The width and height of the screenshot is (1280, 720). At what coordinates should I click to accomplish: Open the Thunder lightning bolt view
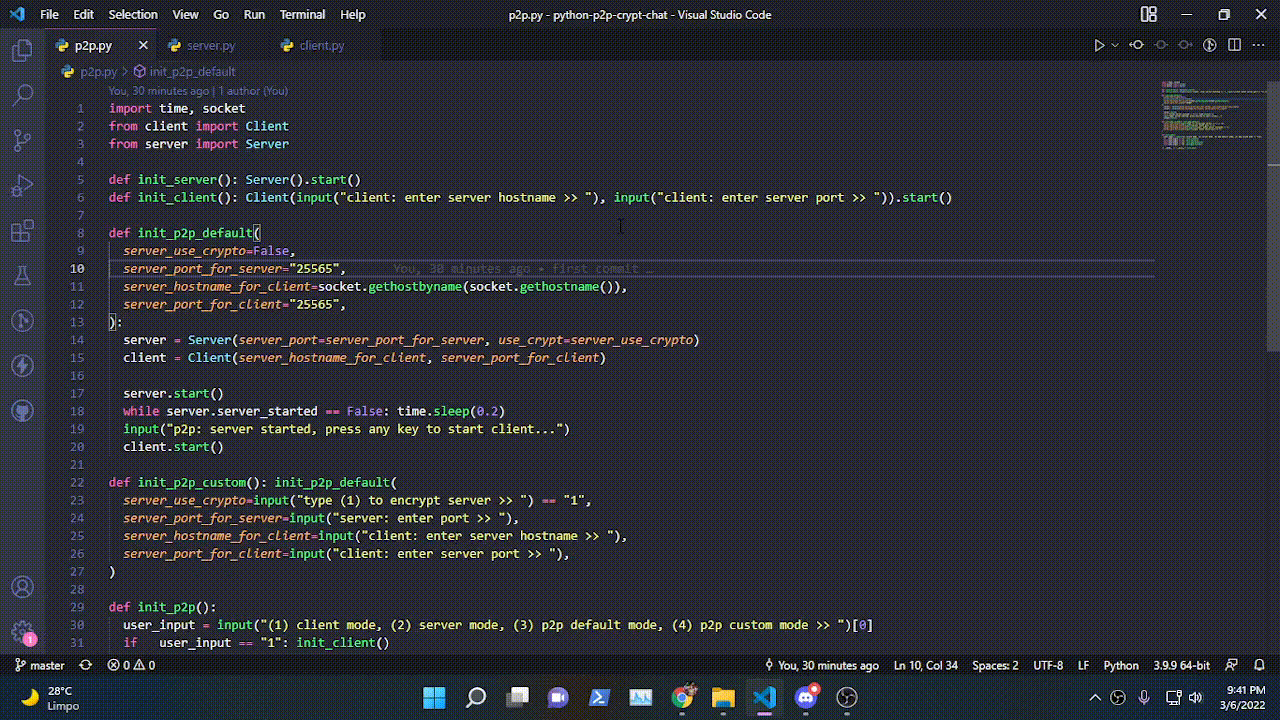tap(22, 366)
